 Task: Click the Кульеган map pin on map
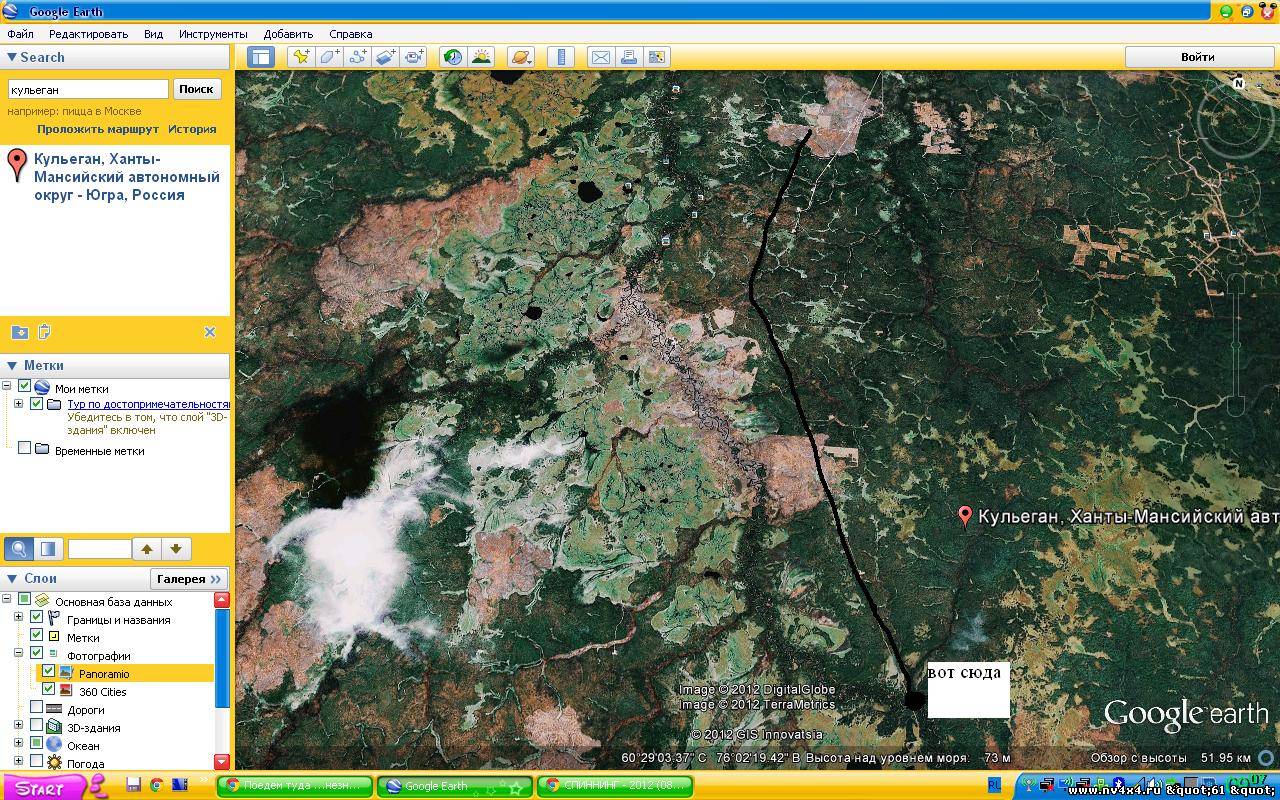(x=965, y=516)
